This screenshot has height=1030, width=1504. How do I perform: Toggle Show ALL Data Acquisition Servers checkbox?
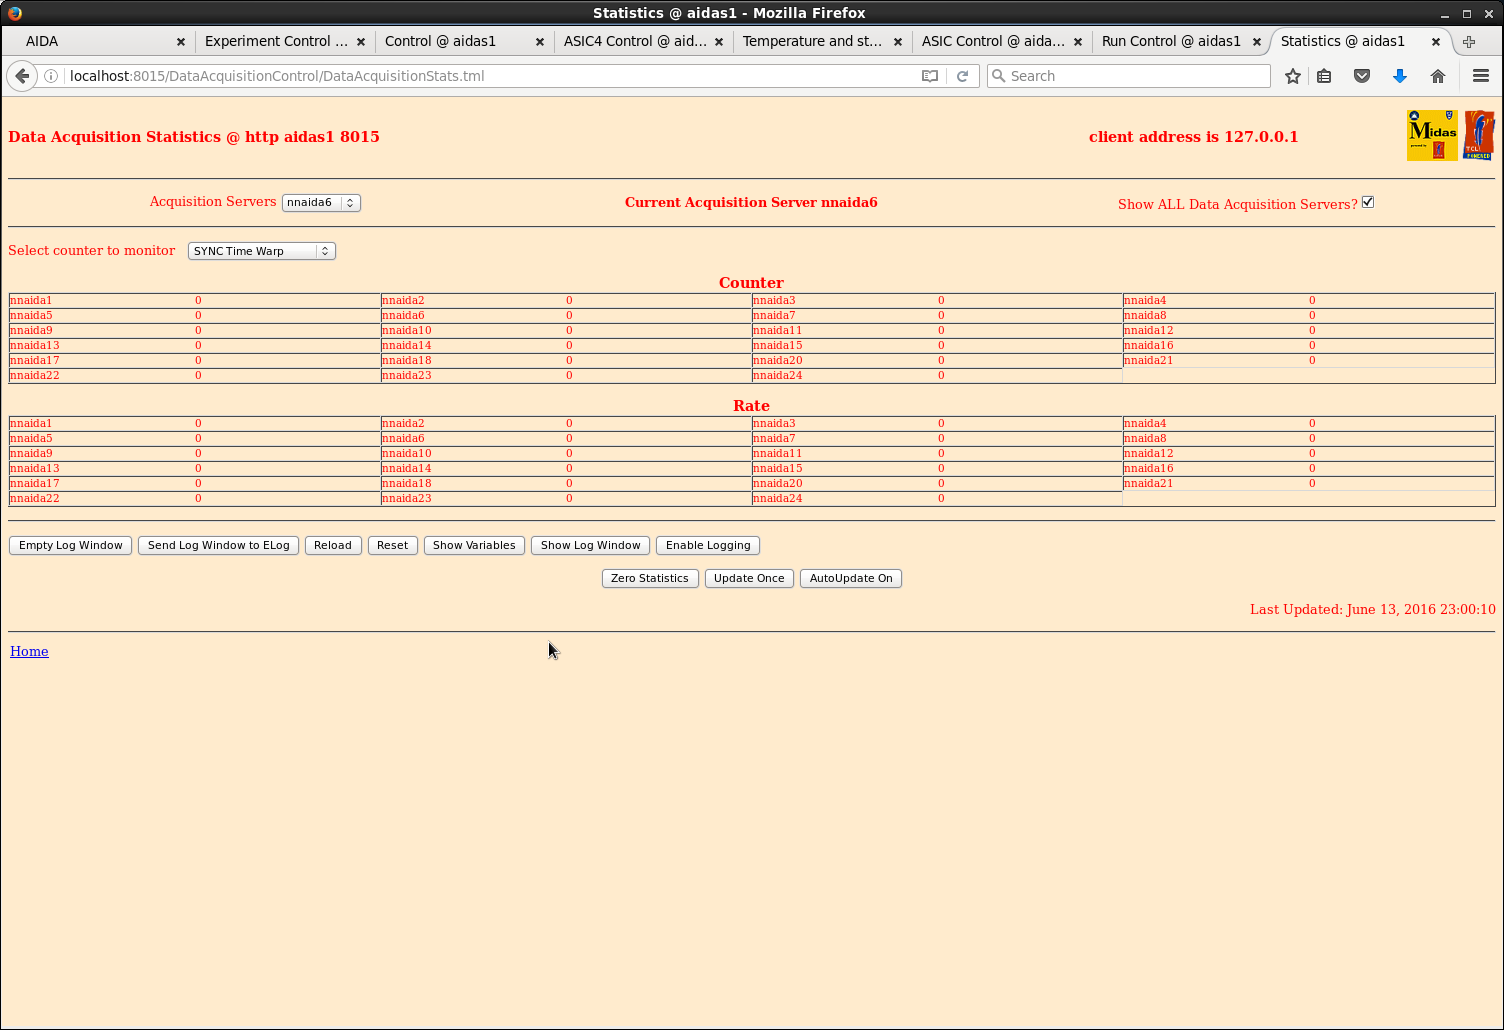[1368, 202]
